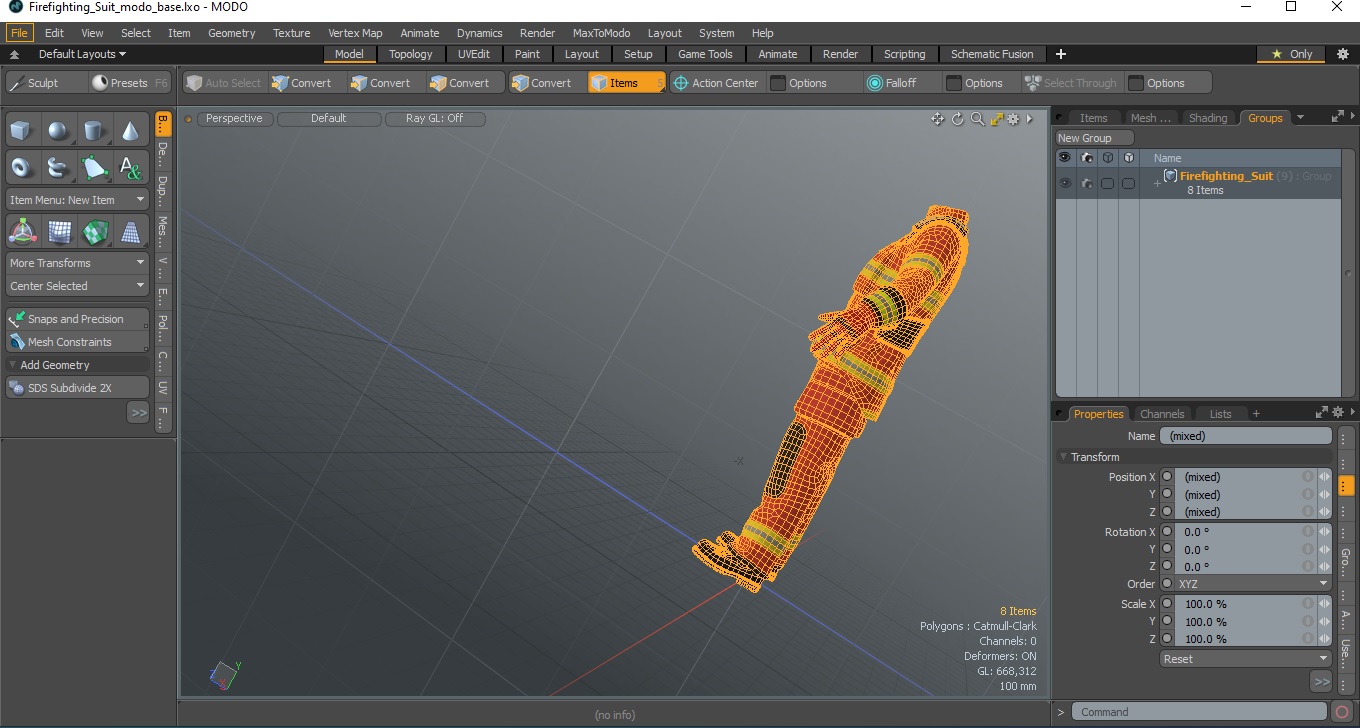Select the Cylinder primitive tool
Image resolution: width=1360 pixels, height=728 pixels.
(x=95, y=130)
